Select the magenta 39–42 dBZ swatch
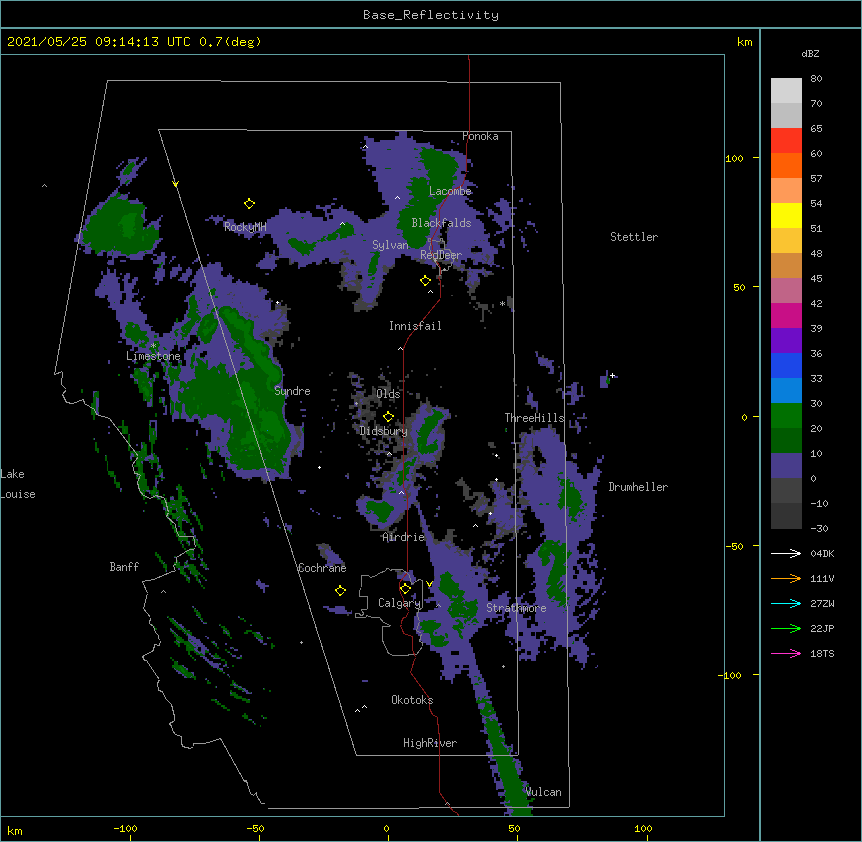This screenshot has height=842, width=862. 786,315
